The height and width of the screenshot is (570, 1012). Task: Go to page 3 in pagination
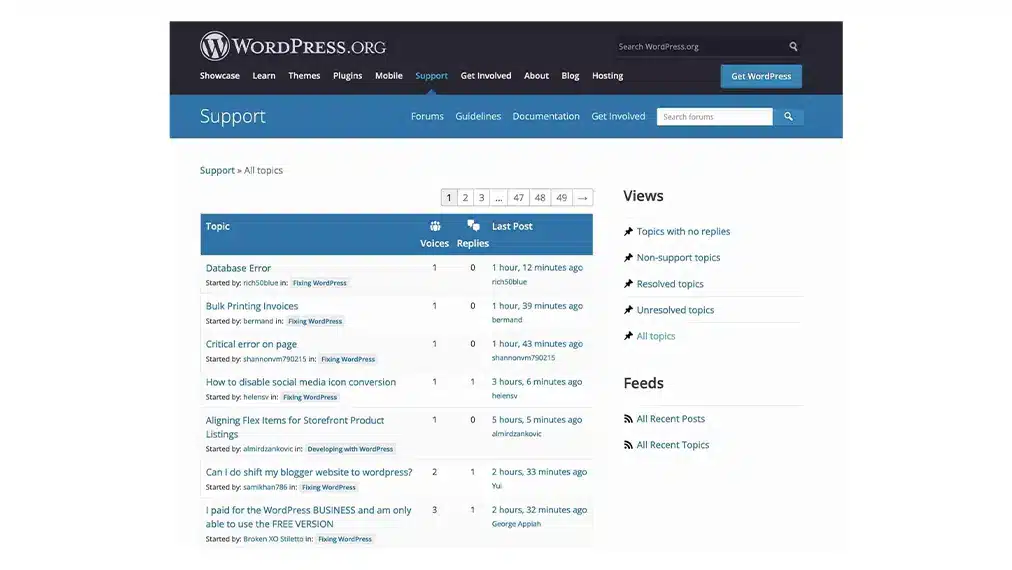[x=481, y=198]
